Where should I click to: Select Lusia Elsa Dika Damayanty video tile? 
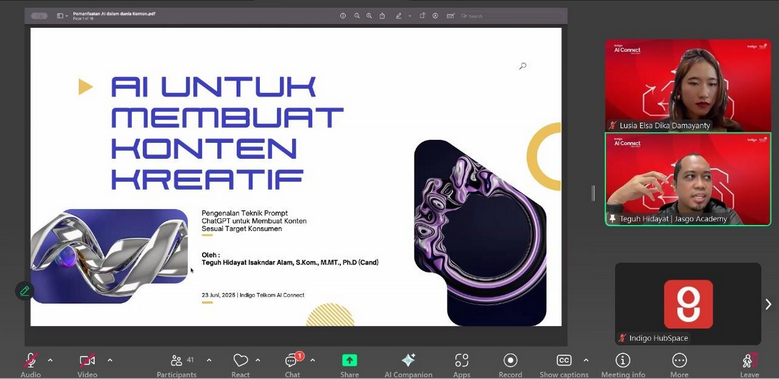tap(688, 85)
